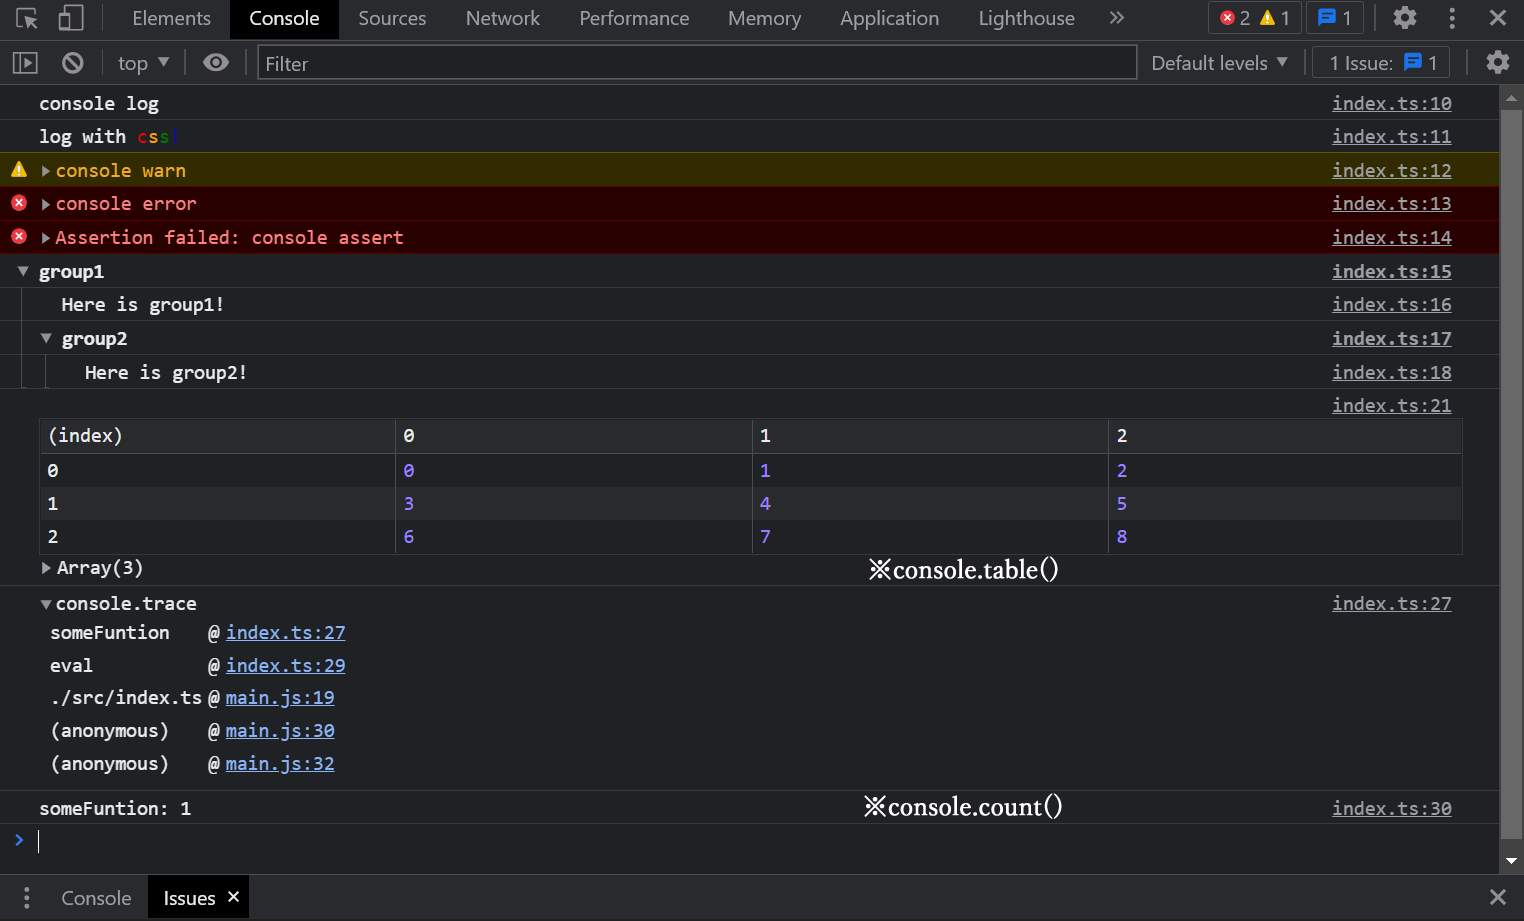Open trace link main.js:30
Screen dimensions: 1524x921
tap(280, 730)
